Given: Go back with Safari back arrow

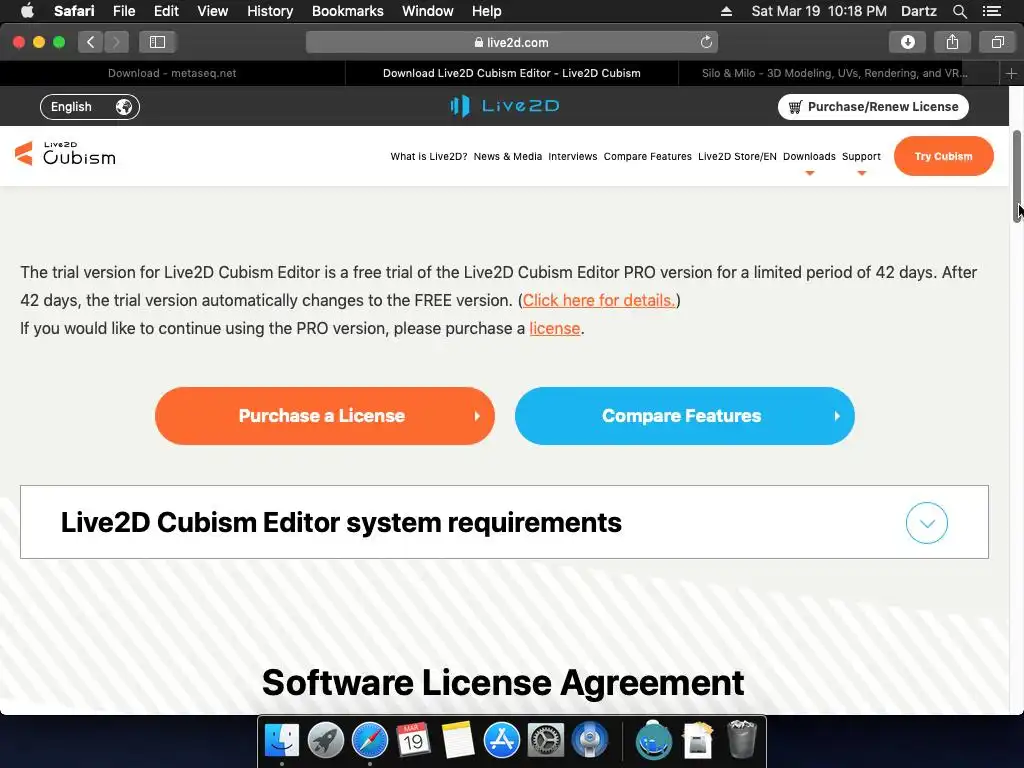Looking at the screenshot, I should click(91, 42).
